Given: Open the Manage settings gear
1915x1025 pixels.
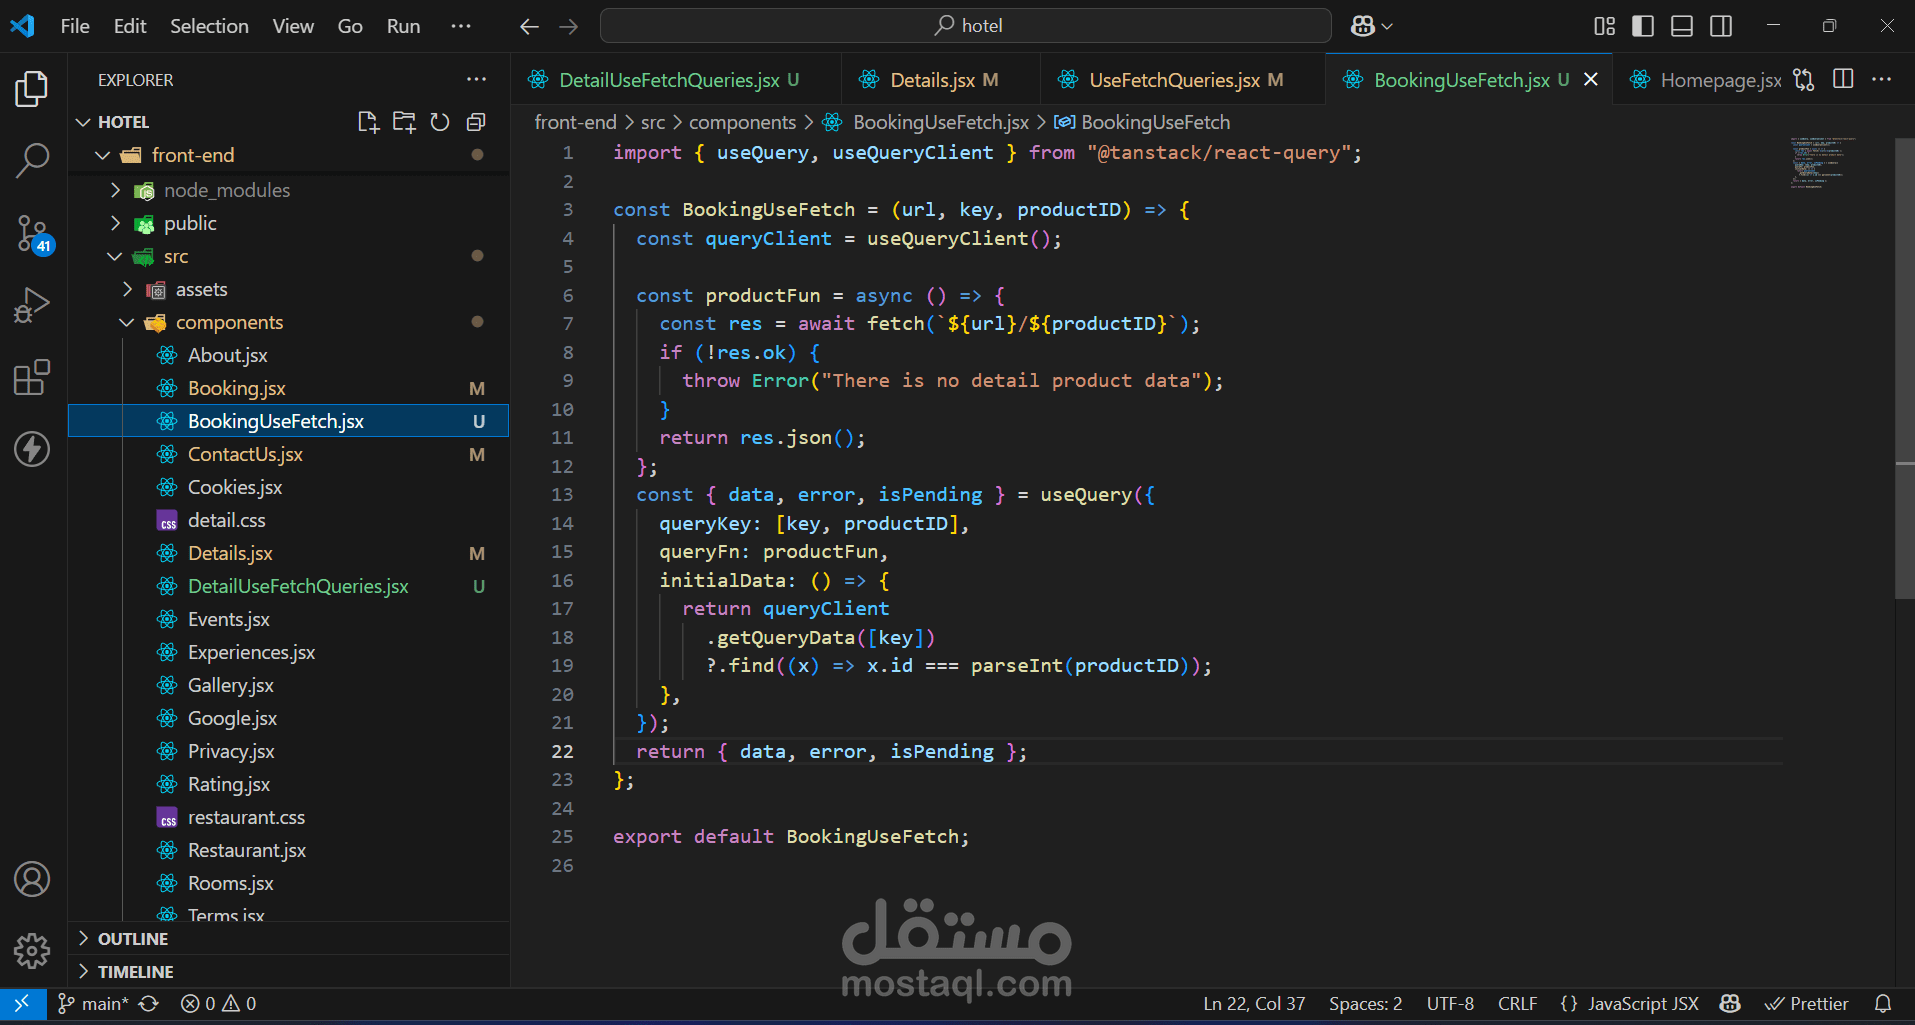Looking at the screenshot, I should [32, 951].
